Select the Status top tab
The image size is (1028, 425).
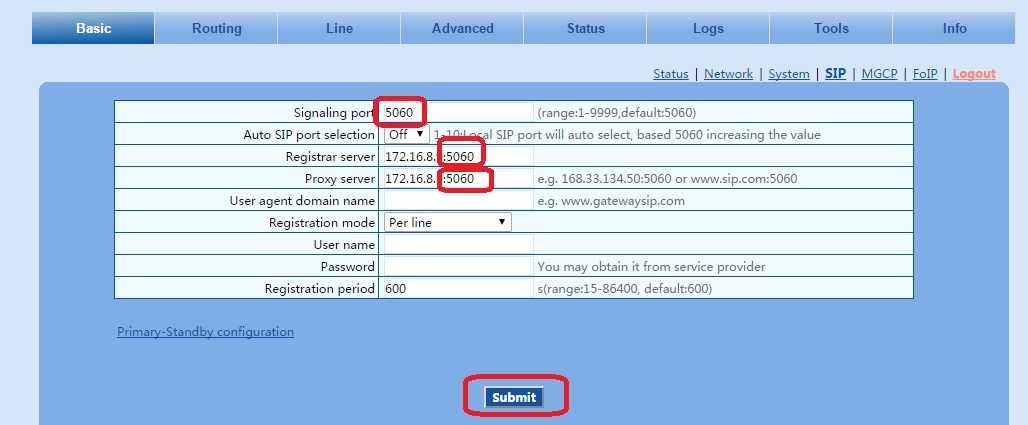pyautogui.click(x=585, y=28)
